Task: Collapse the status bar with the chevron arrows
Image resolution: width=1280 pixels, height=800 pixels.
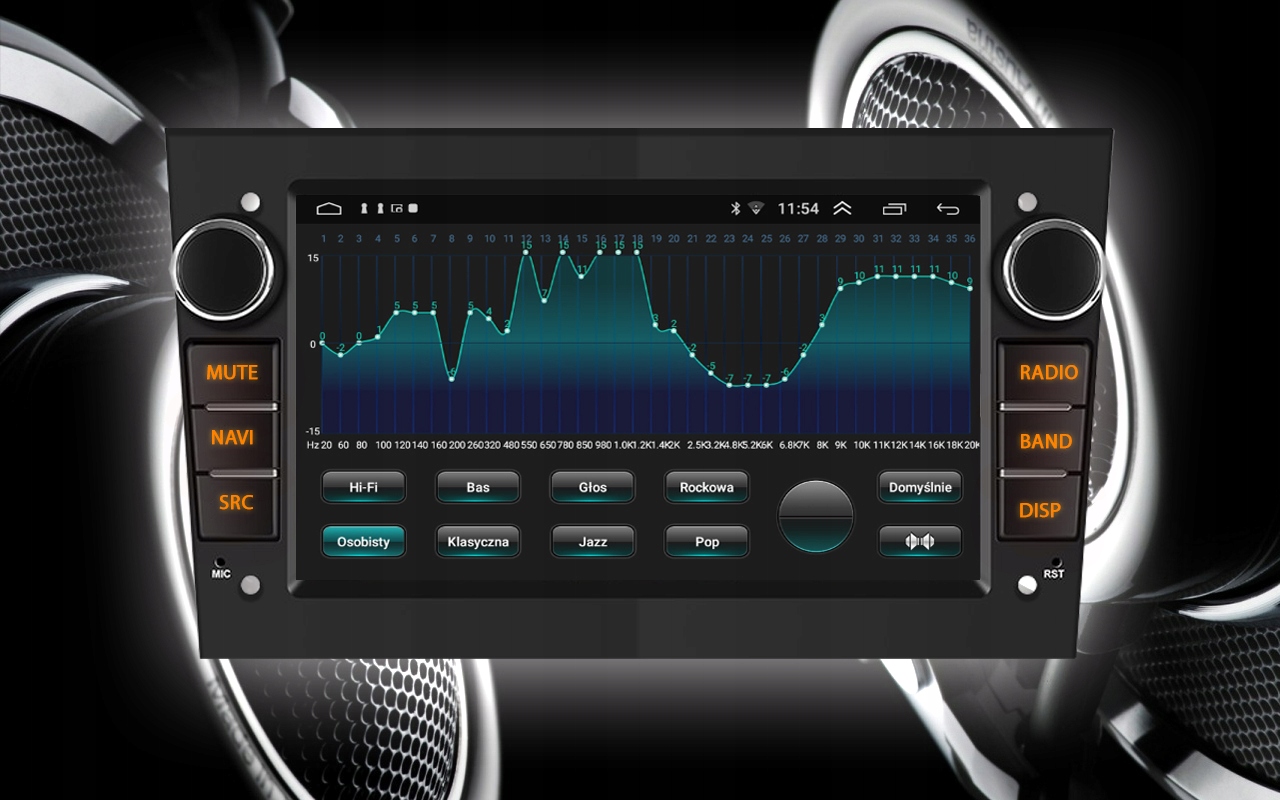Action: (843, 208)
